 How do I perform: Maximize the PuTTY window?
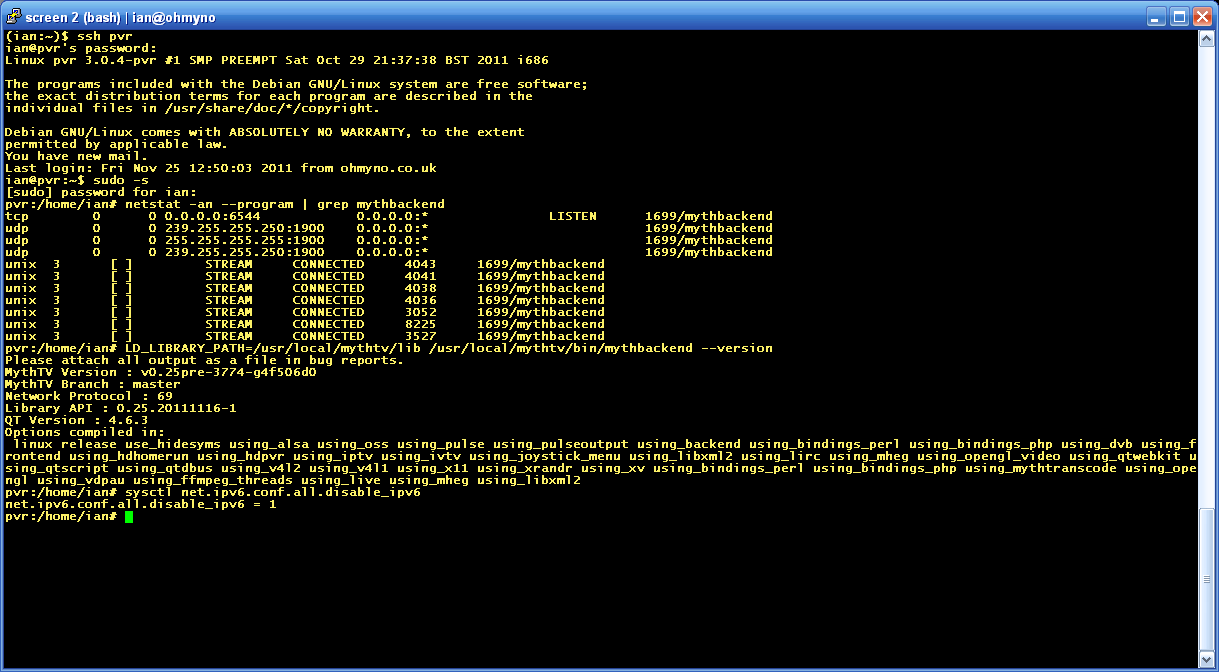tap(1178, 16)
